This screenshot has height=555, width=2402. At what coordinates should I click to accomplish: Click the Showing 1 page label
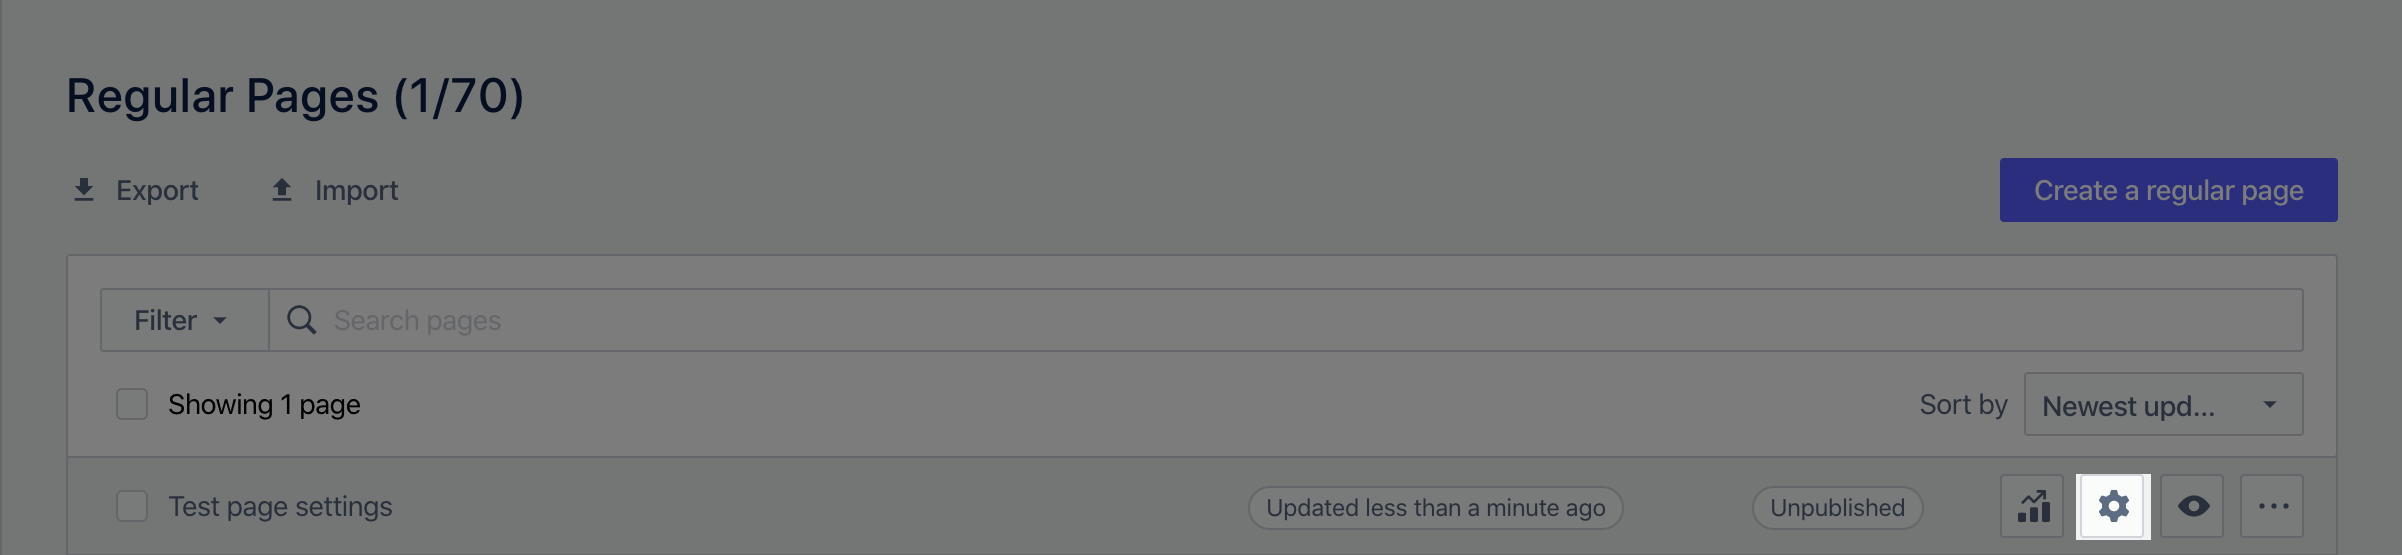264,405
